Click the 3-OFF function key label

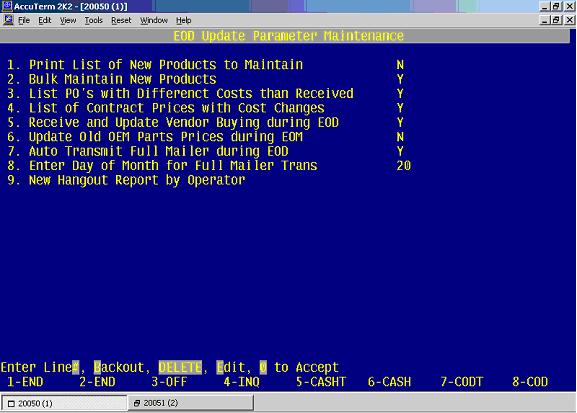(169, 382)
